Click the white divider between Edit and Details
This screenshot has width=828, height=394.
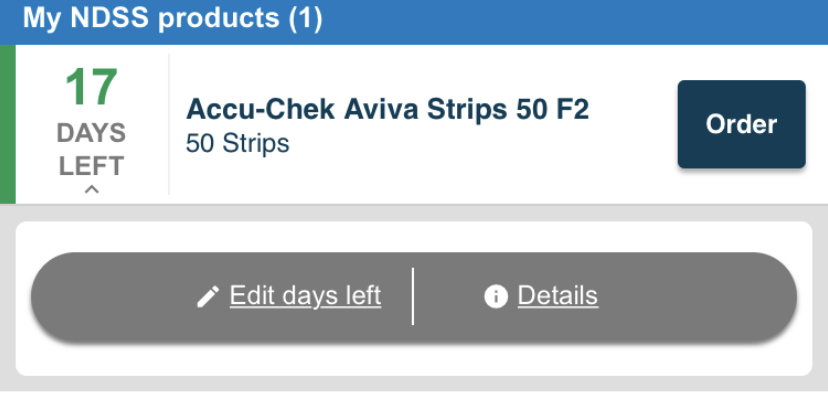coord(413,296)
